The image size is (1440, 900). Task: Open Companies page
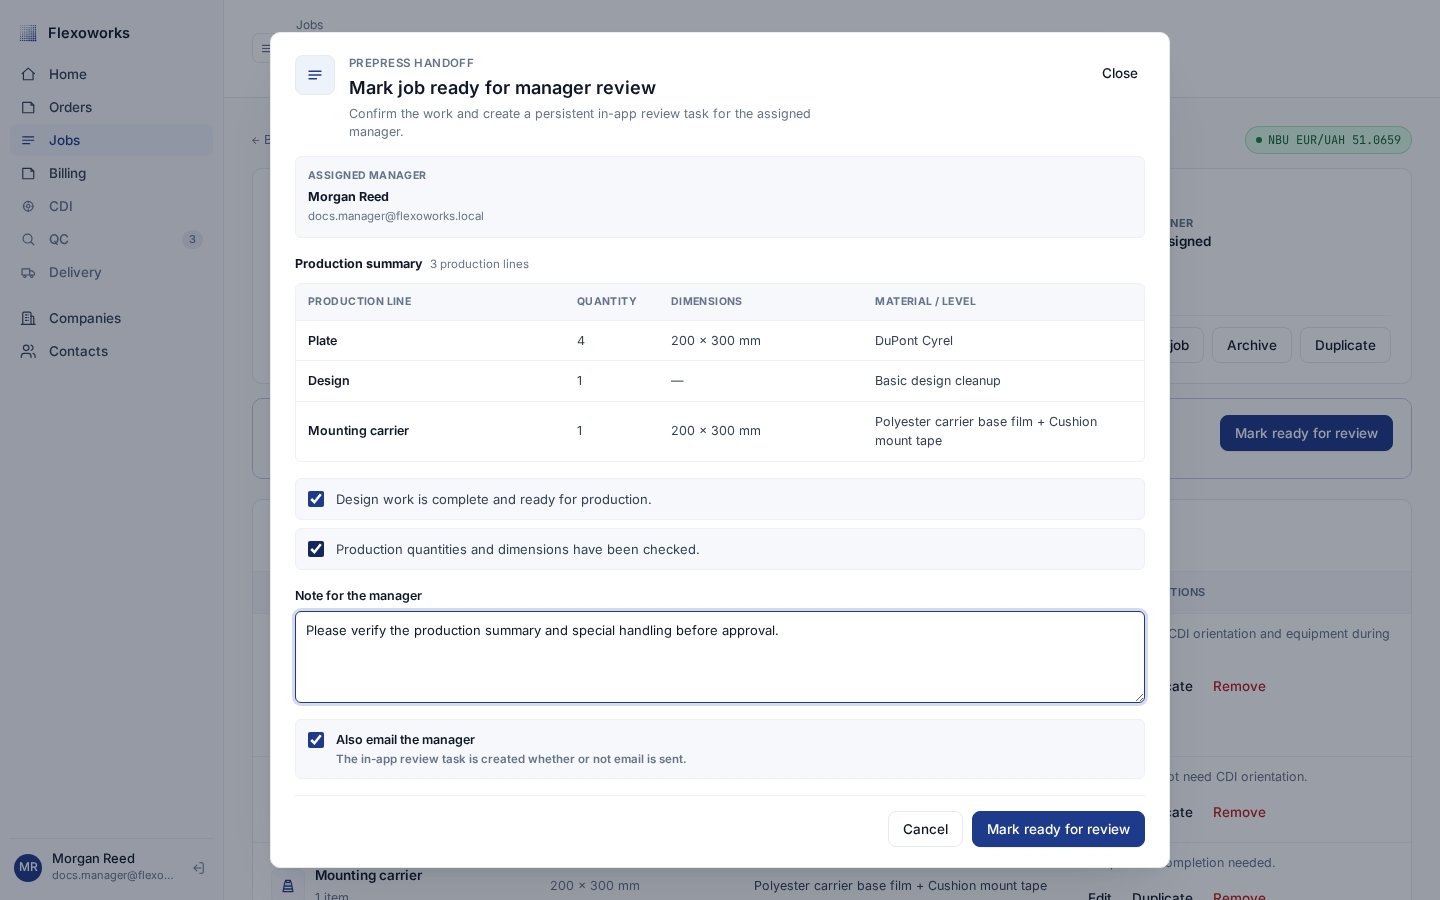(x=112, y=318)
